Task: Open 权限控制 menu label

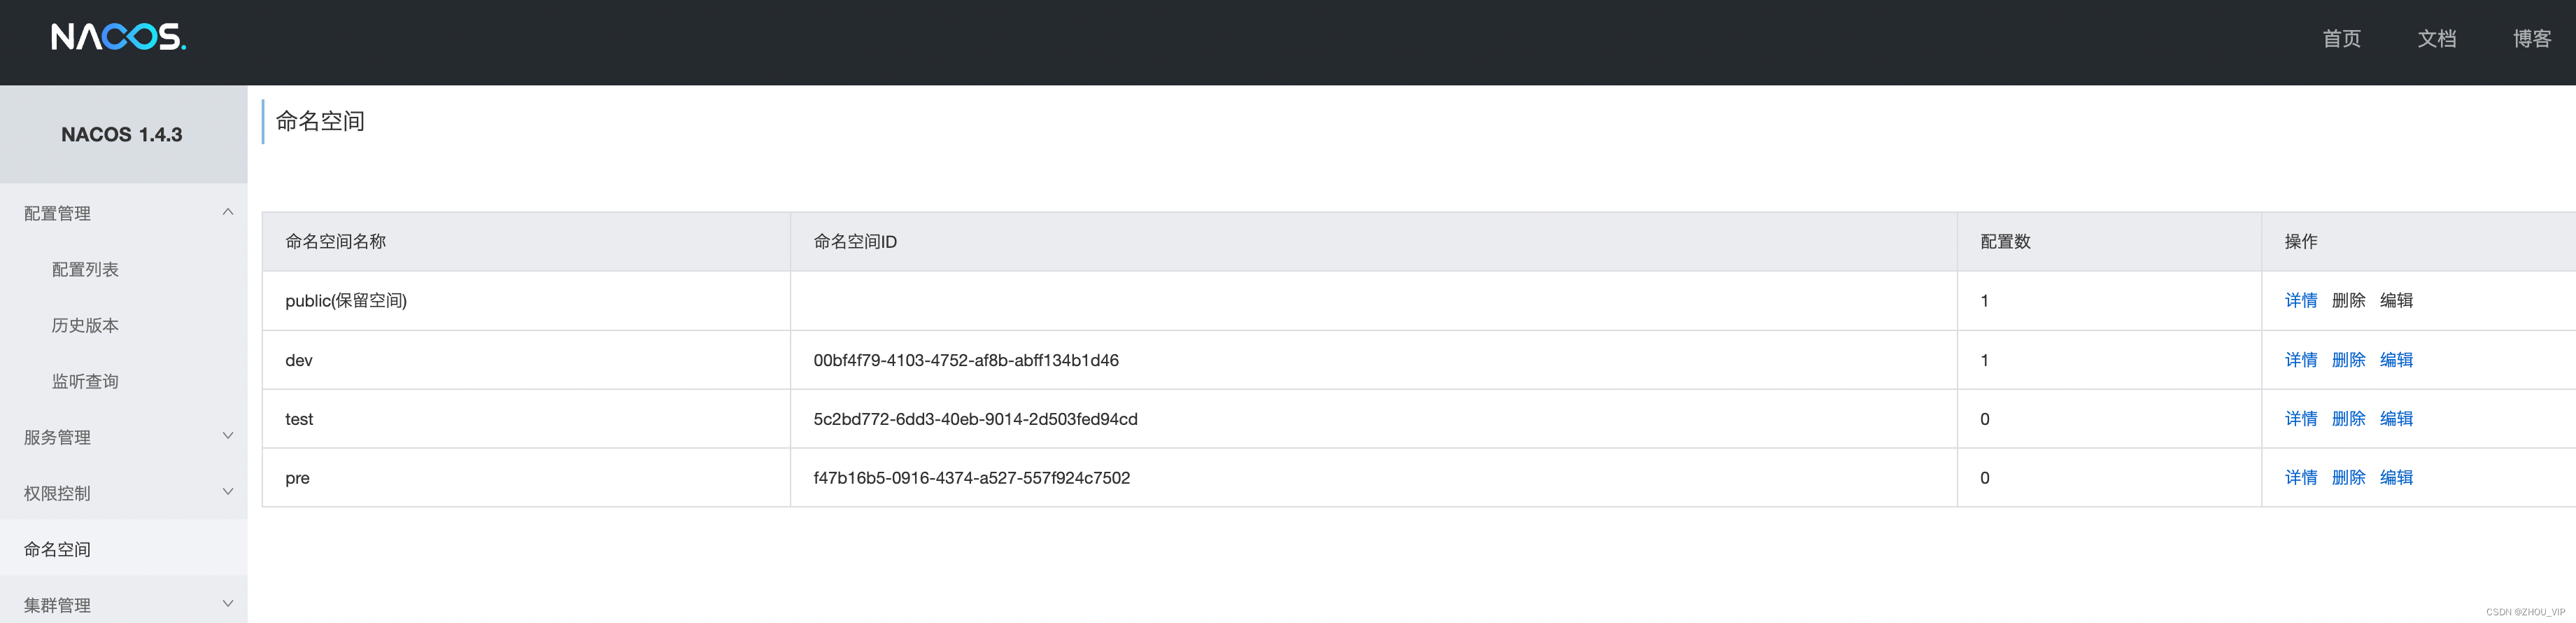Action: point(57,493)
